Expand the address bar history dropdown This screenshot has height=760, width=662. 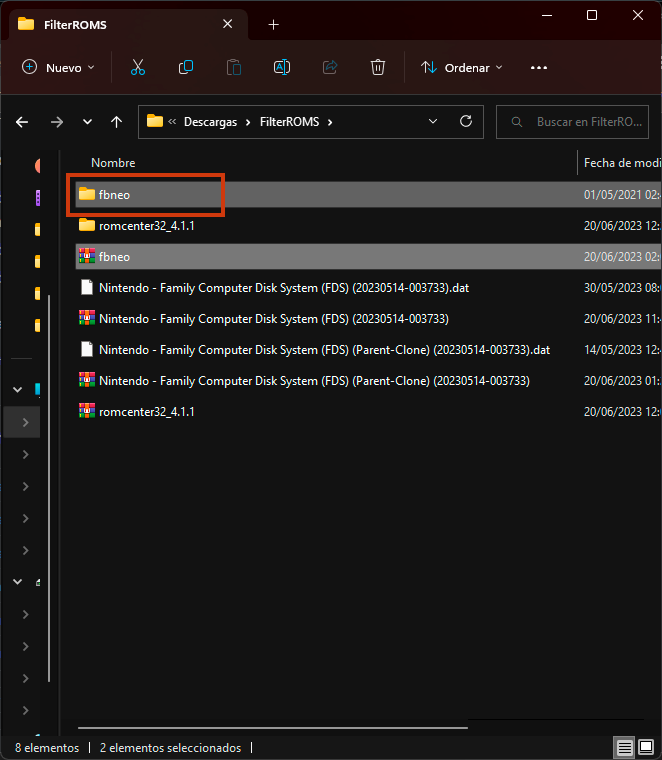click(433, 121)
